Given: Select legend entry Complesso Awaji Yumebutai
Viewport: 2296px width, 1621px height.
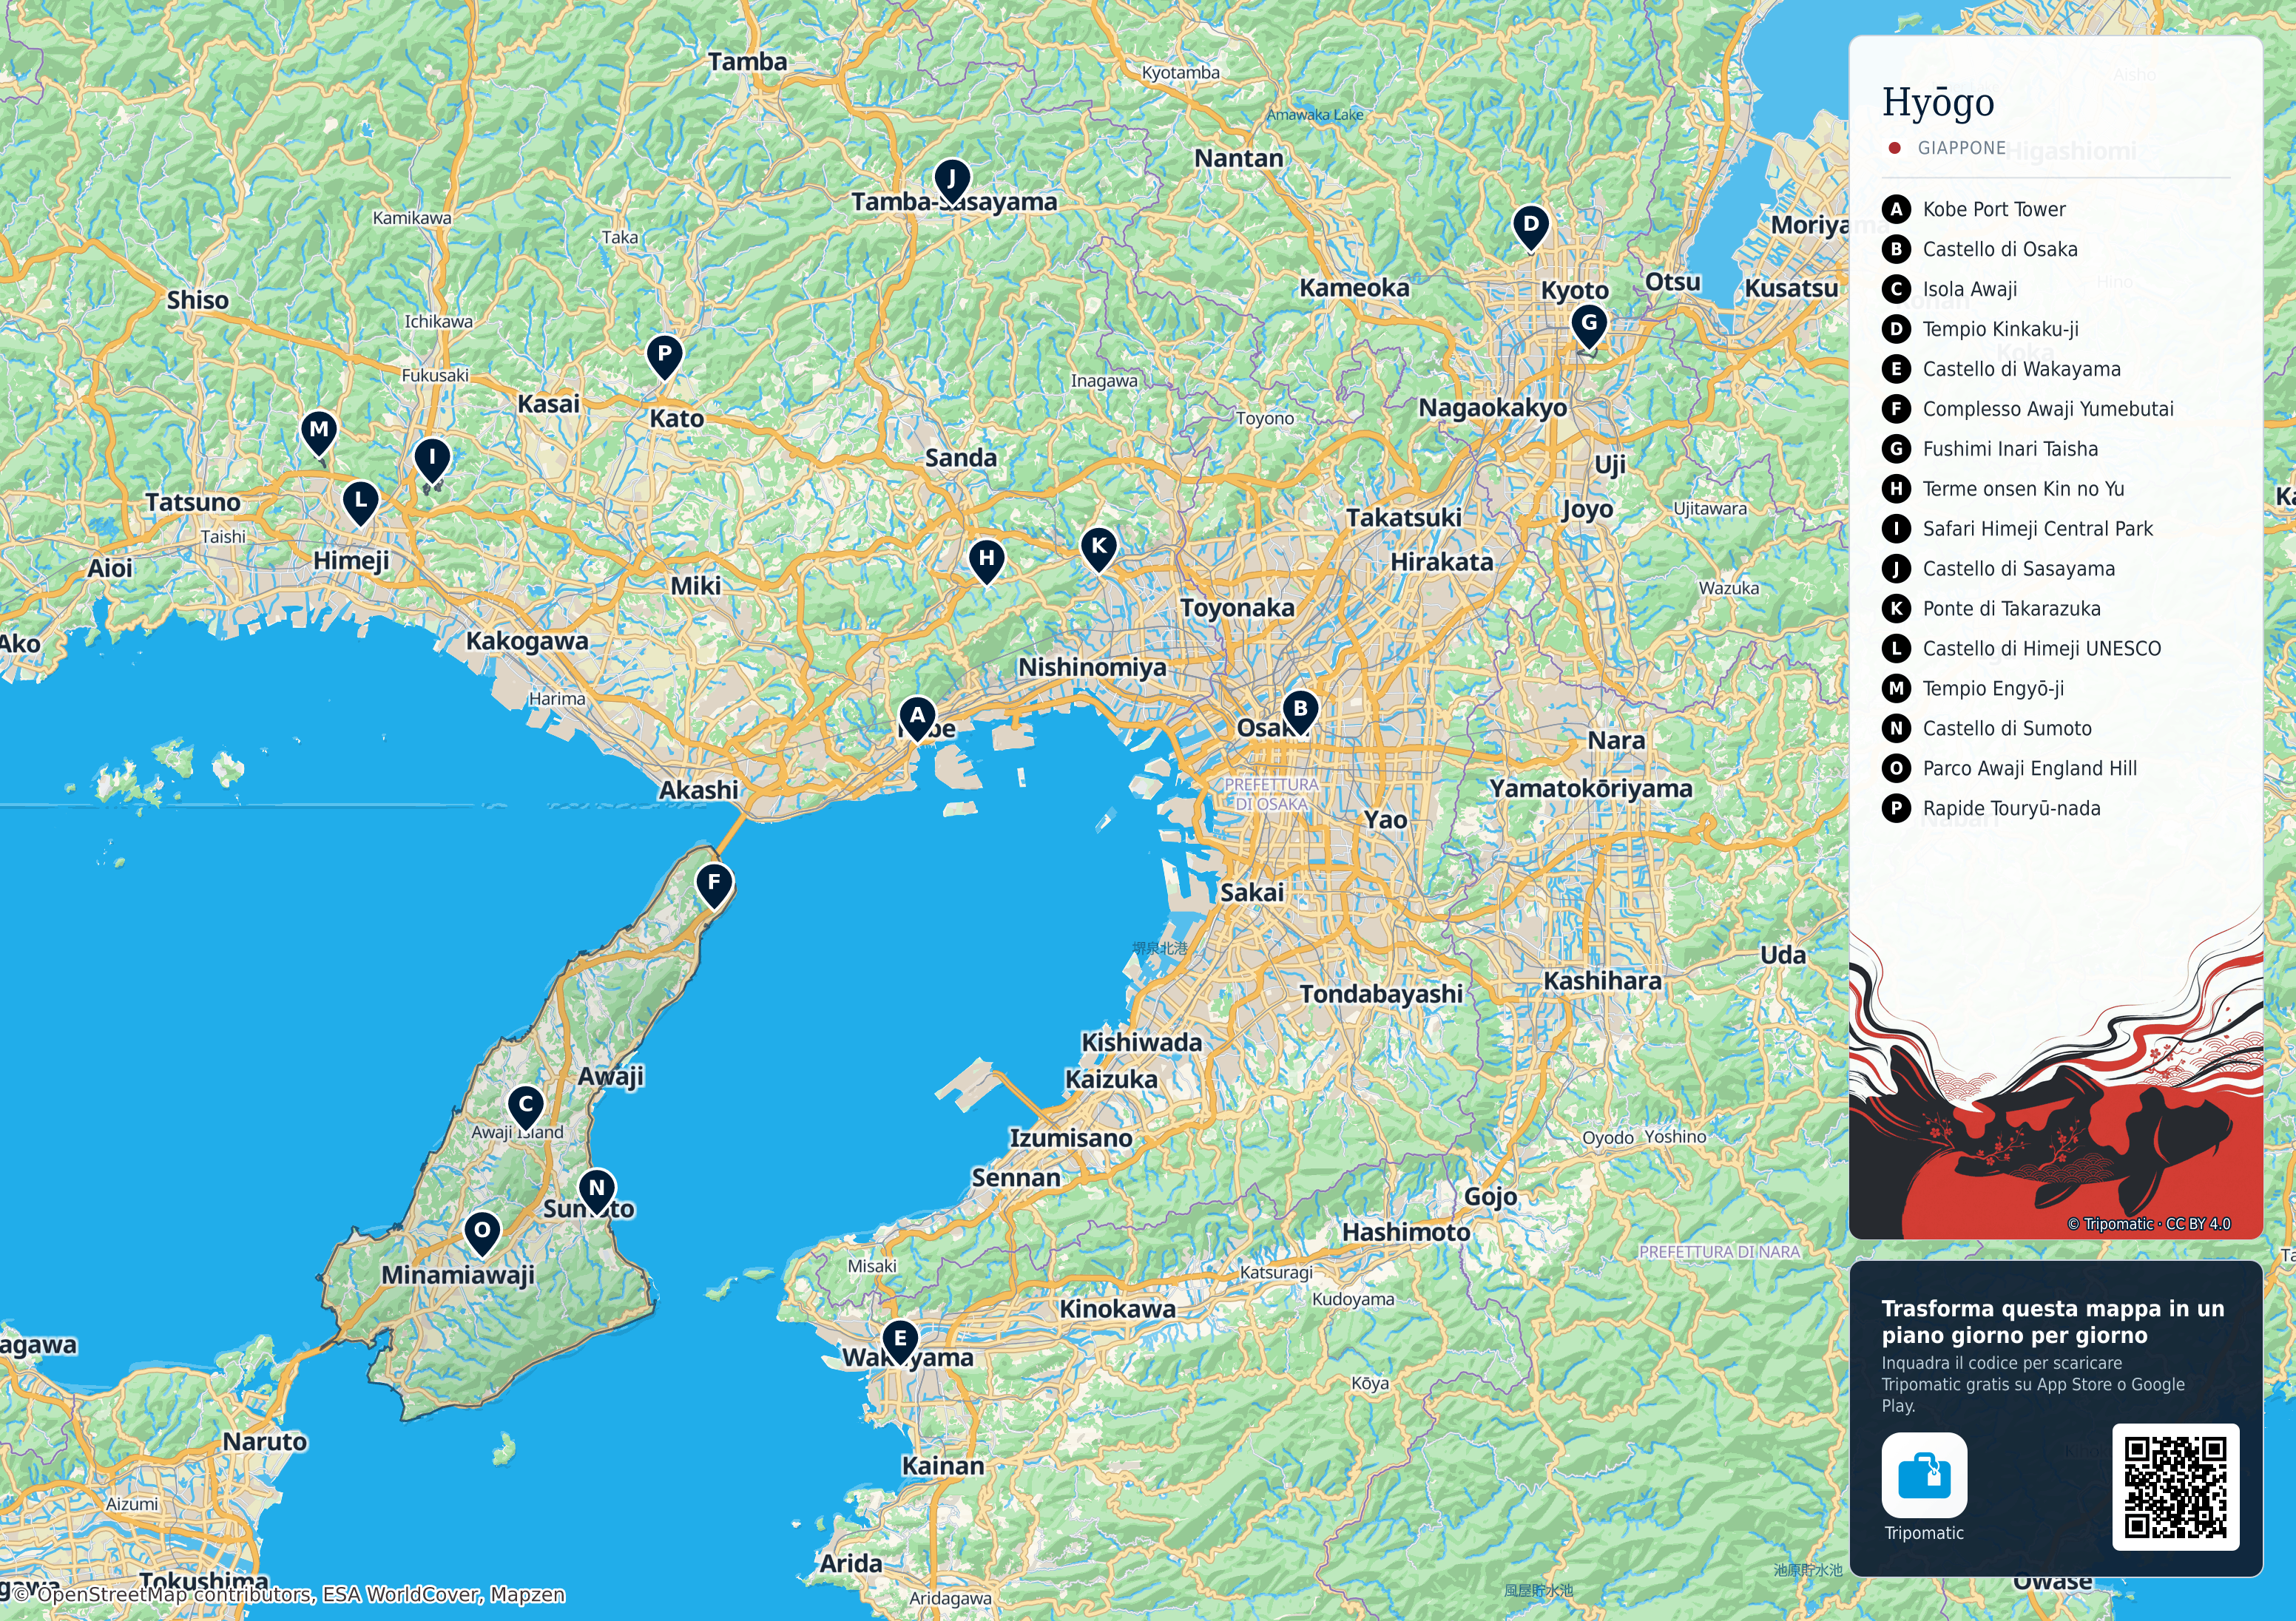Looking at the screenshot, I should coord(2028,409).
